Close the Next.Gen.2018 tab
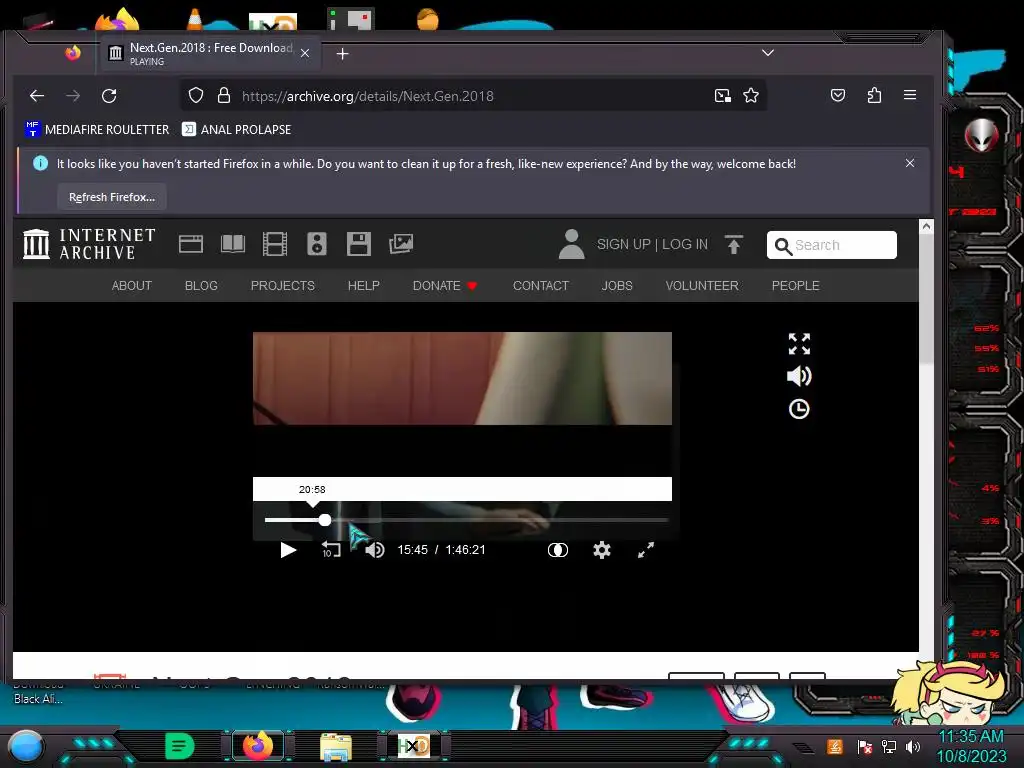The width and height of the screenshot is (1024, 768). pos(305,54)
